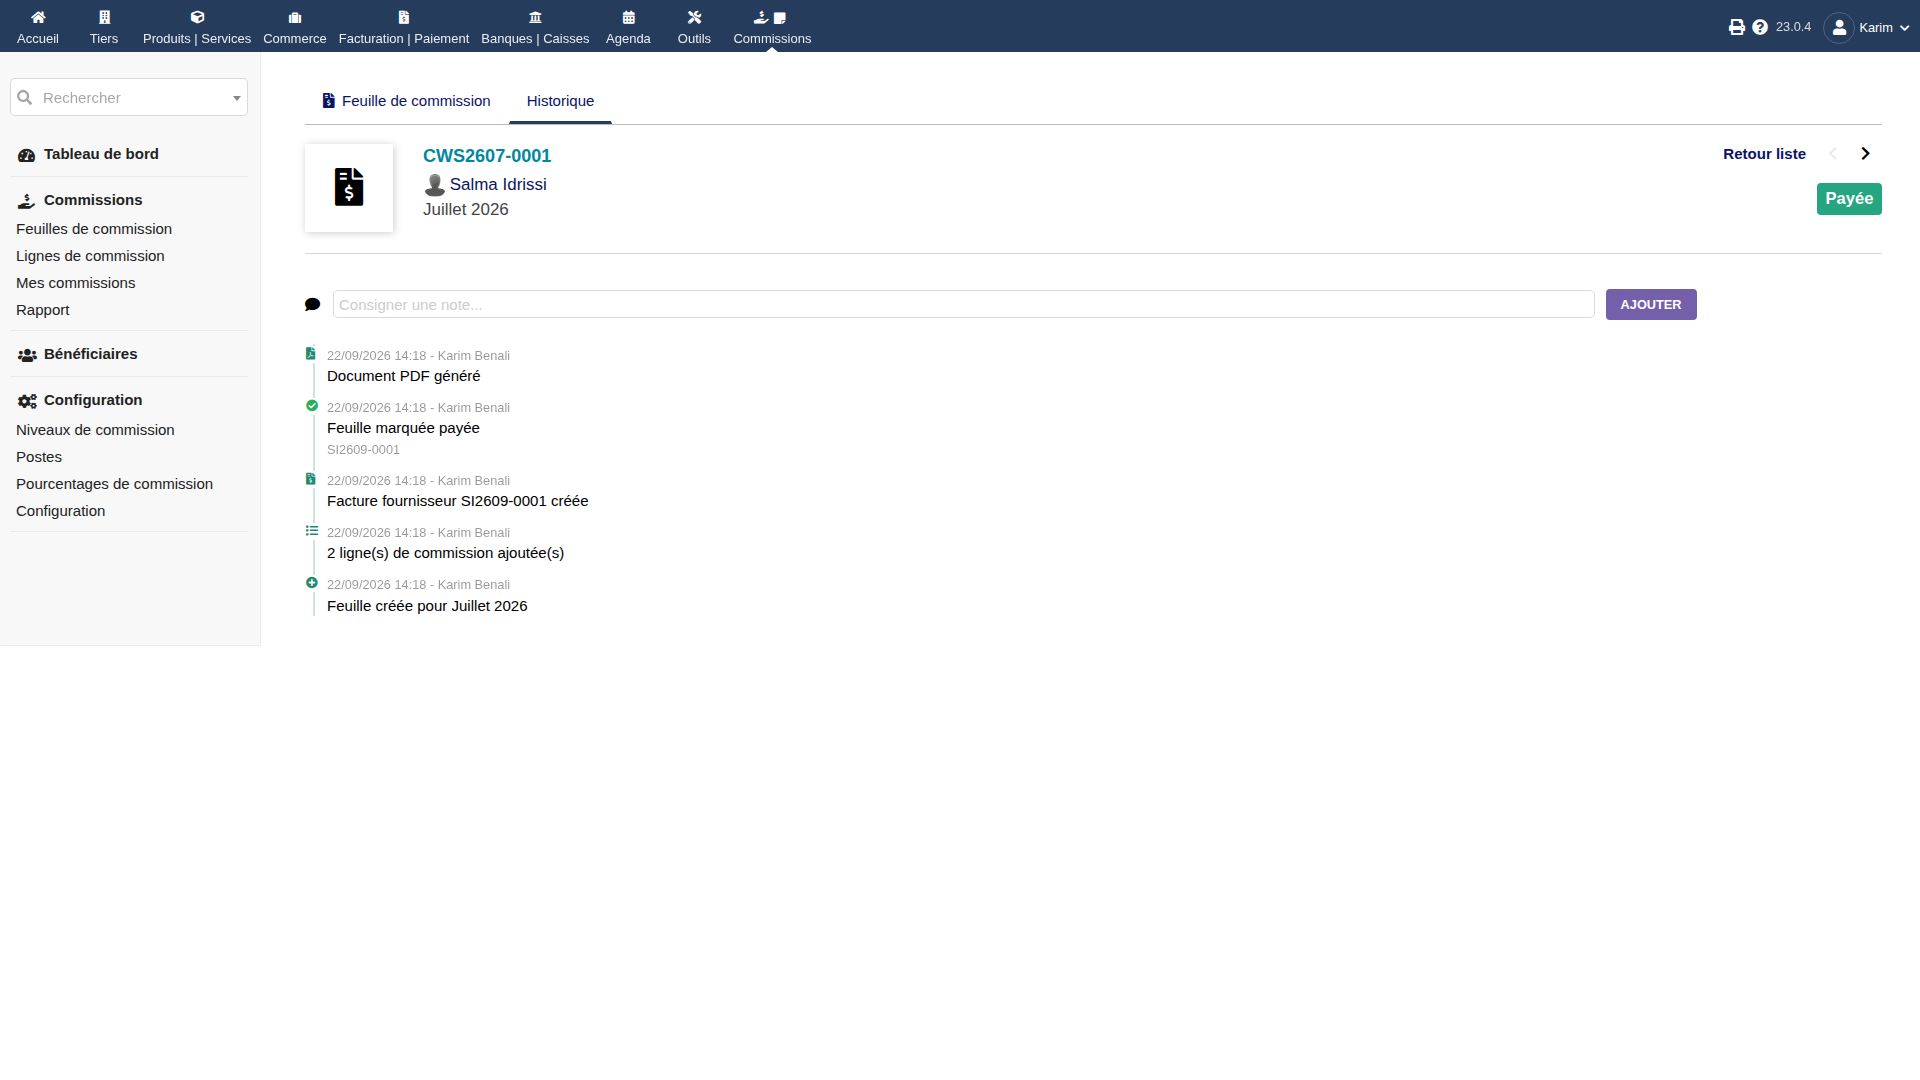Viewport: 1920px width, 1080px height.
Task: Open the Accueil home icon
Action: (38, 17)
